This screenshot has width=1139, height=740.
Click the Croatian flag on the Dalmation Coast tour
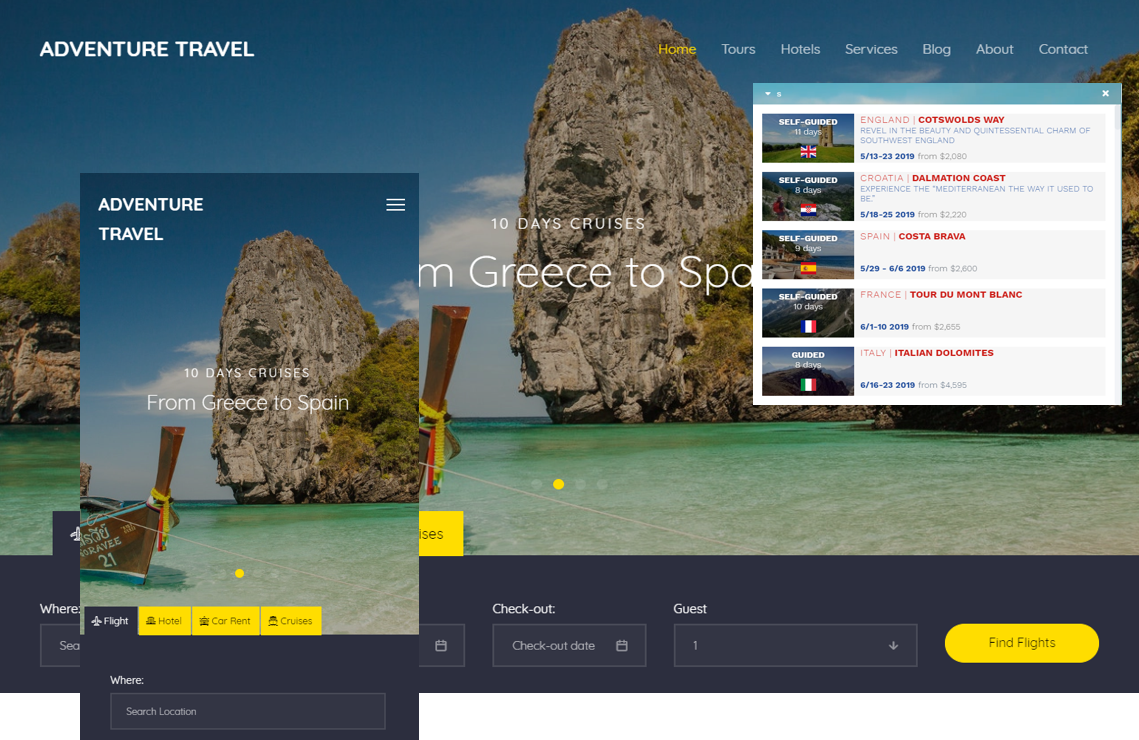pos(807,210)
